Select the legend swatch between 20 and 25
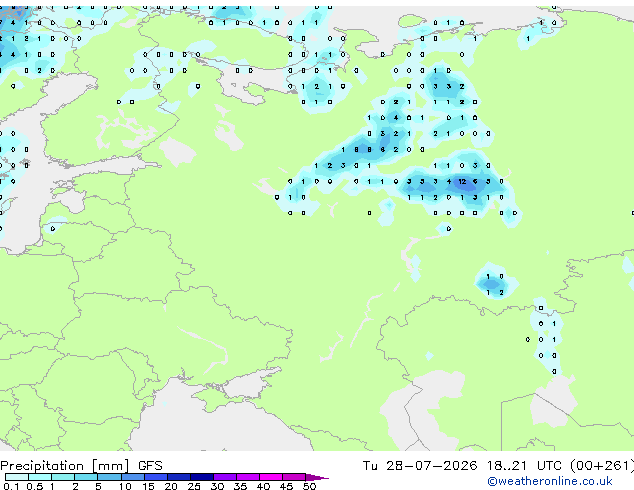The height and width of the screenshot is (490, 634). [178, 477]
